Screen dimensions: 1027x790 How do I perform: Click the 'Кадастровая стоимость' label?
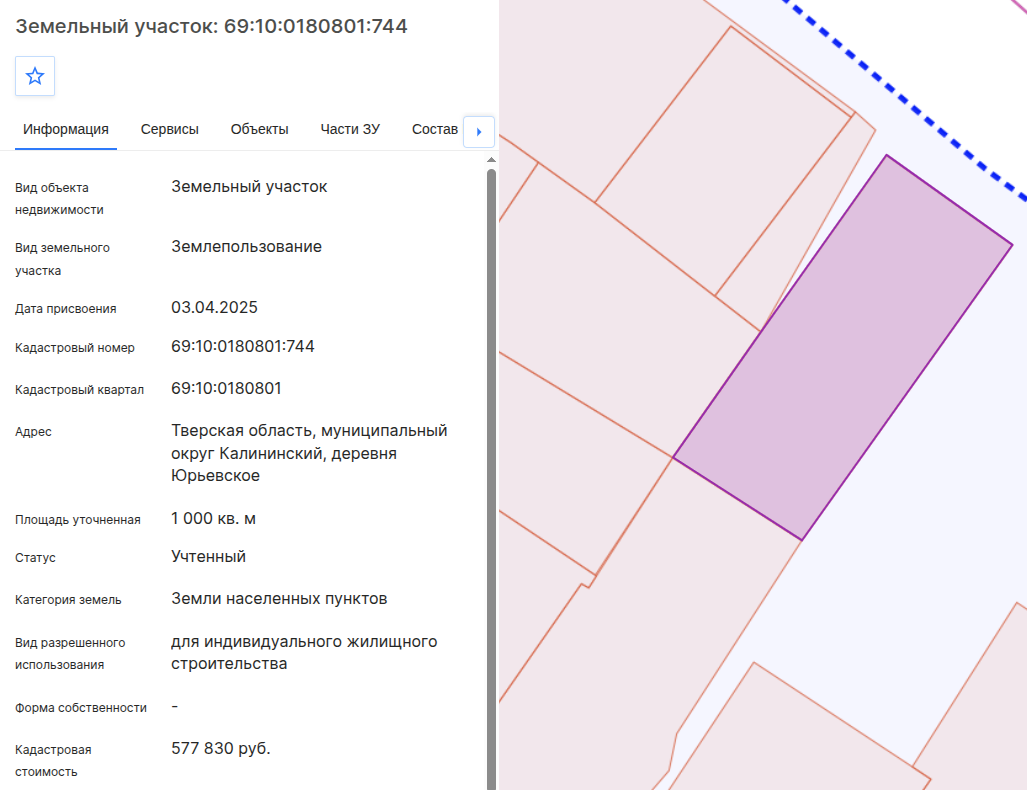click(x=53, y=761)
